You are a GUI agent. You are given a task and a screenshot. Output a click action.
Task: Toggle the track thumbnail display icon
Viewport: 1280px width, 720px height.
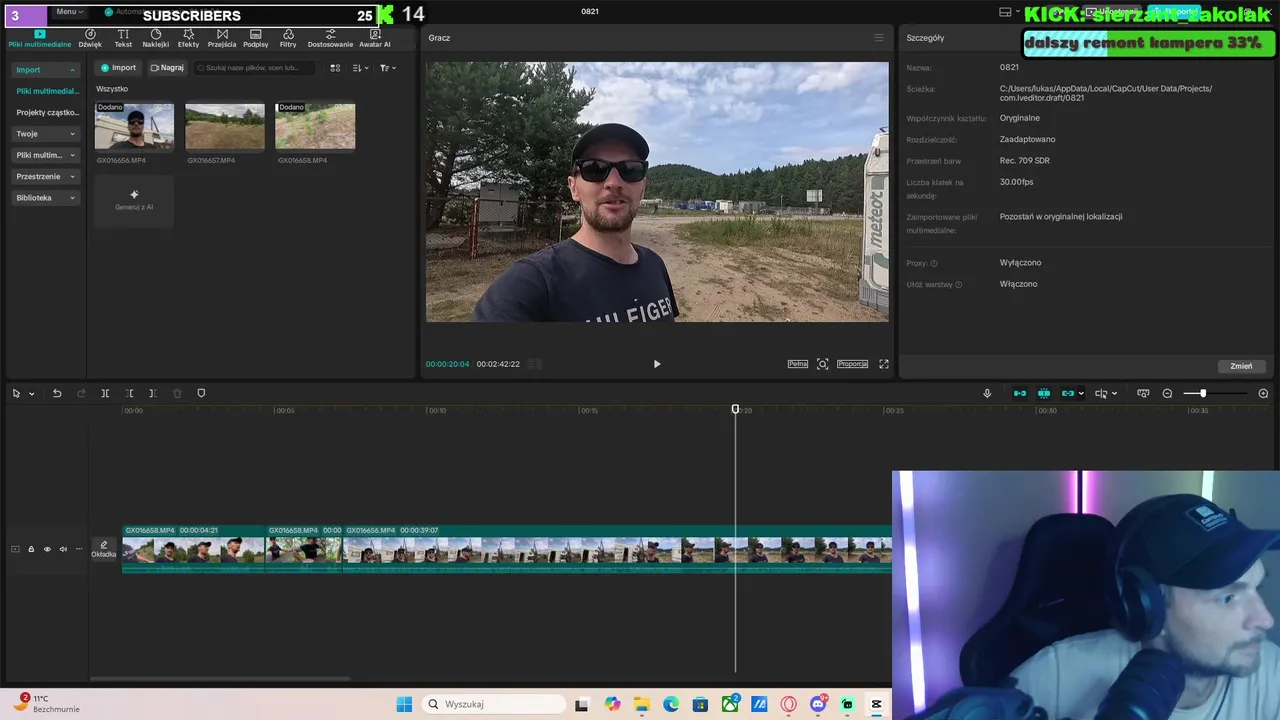tap(15, 549)
